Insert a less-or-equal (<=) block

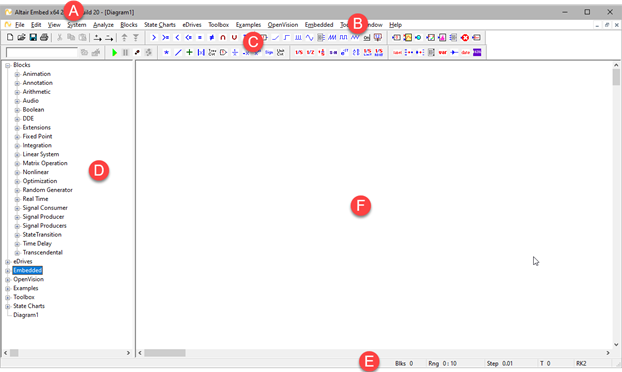(x=189, y=37)
